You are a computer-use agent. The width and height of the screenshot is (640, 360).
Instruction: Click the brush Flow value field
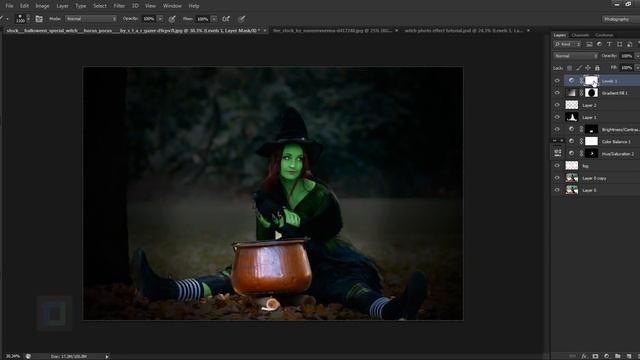tap(202, 19)
